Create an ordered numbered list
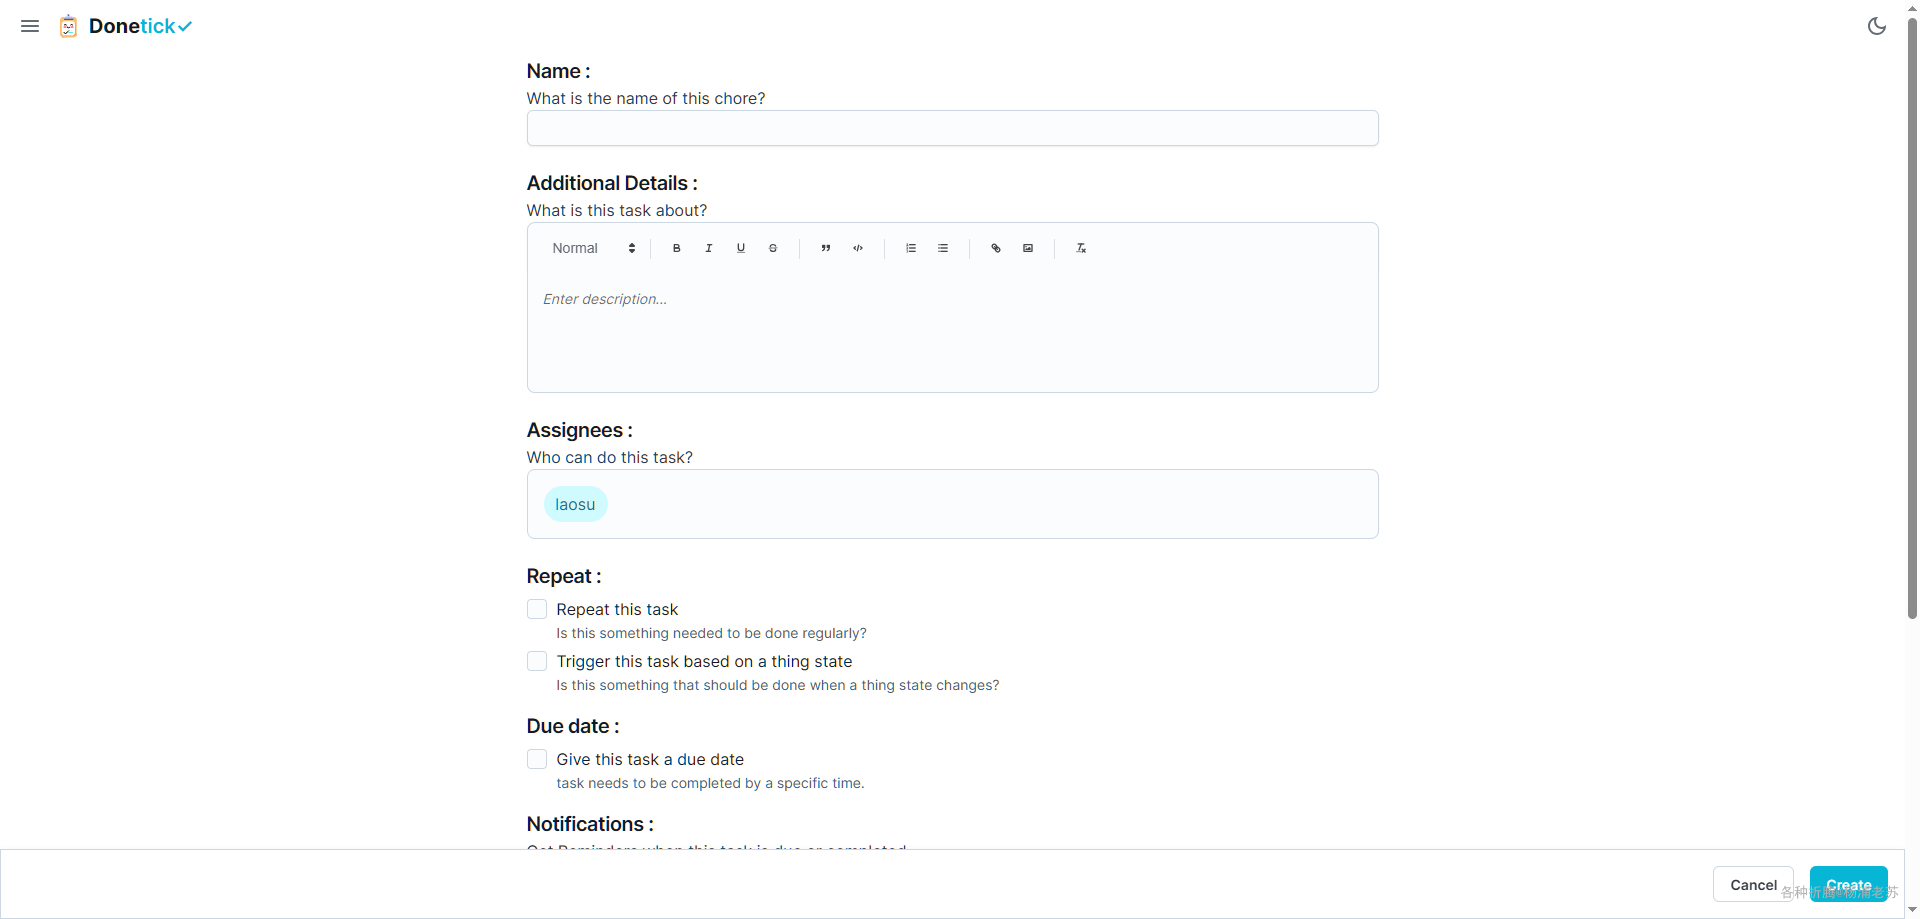The height and width of the screenshot is (919, 1920). point(911,248)
